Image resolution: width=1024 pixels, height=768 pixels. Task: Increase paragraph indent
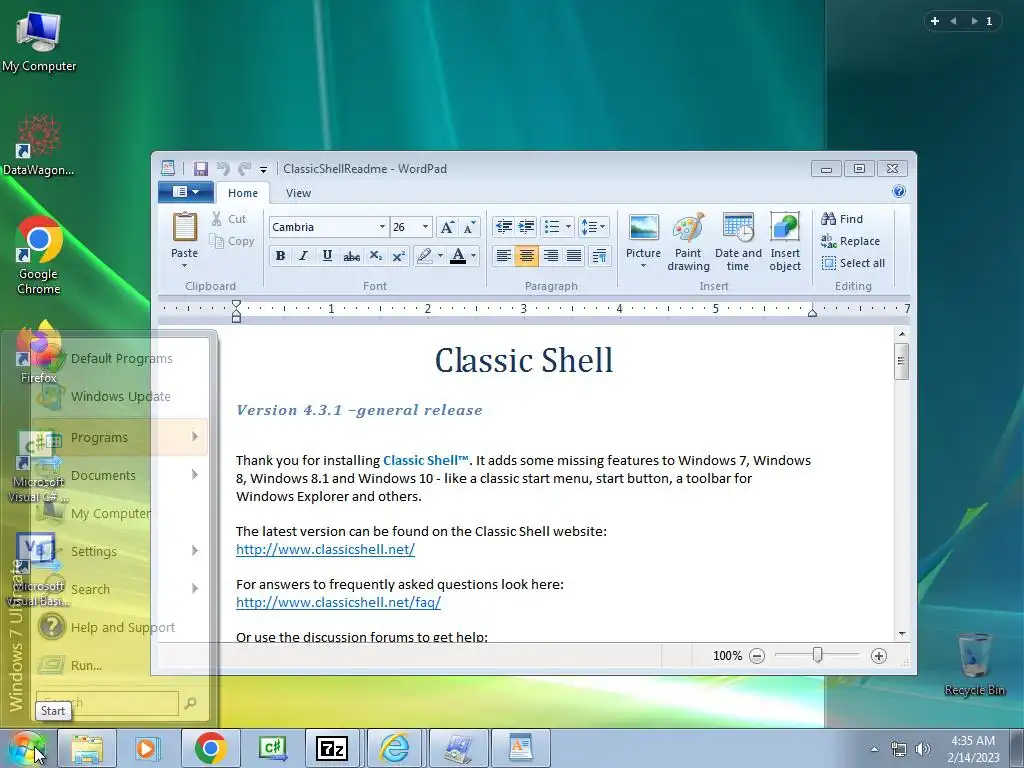[x=526, y=227]
